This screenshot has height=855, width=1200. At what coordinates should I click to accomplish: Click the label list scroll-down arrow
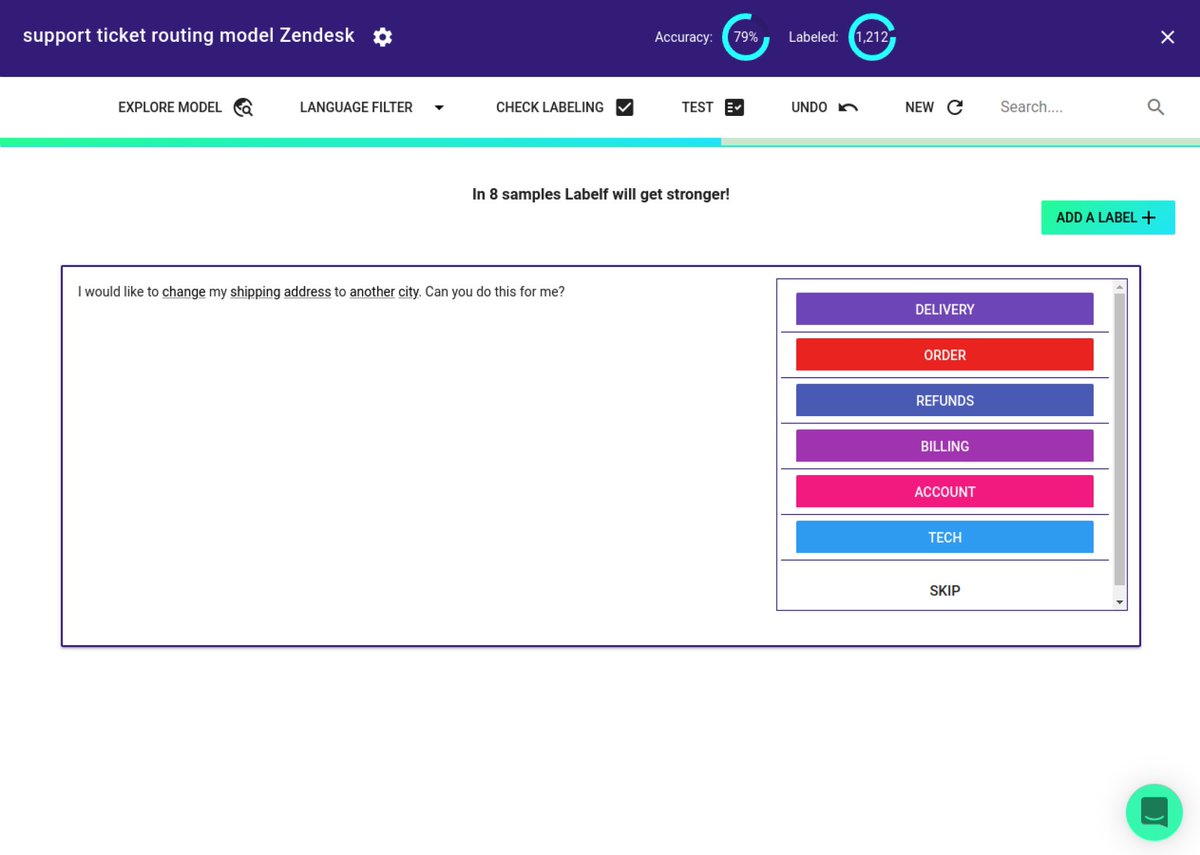coord(1119,602)
